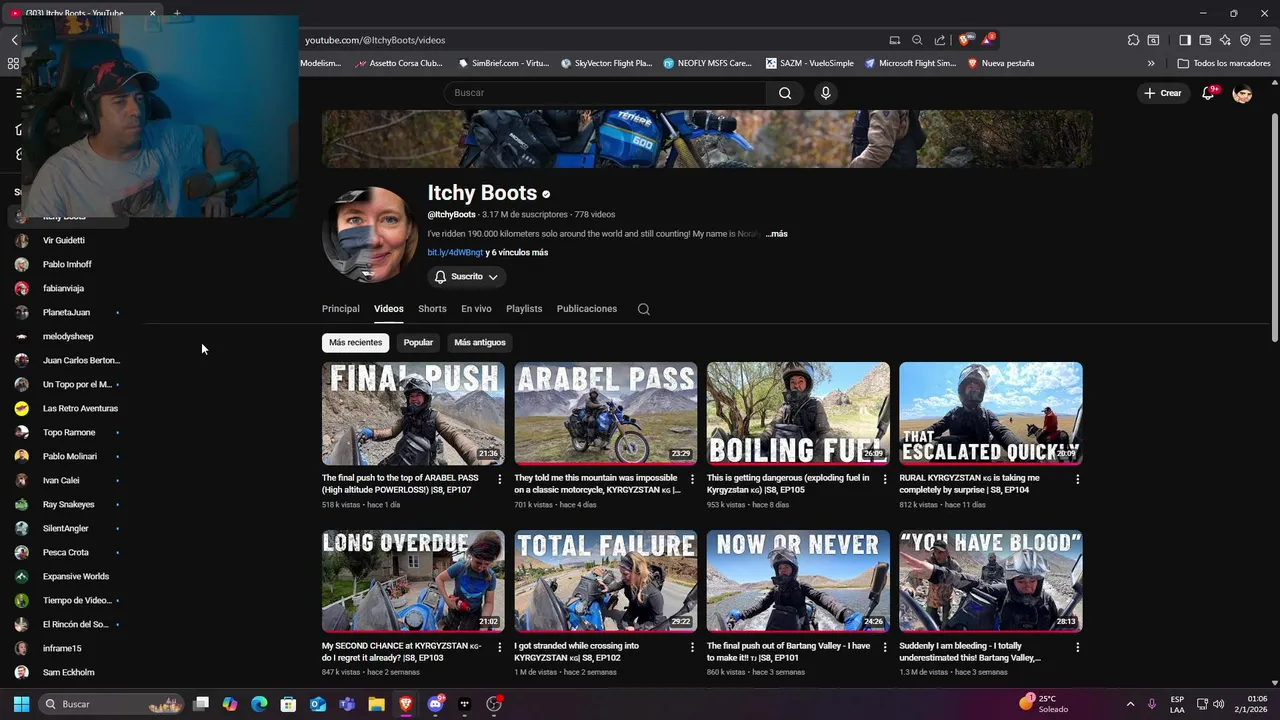
Task: Switch to Playlists channel tab
Action: click(524, 309)
